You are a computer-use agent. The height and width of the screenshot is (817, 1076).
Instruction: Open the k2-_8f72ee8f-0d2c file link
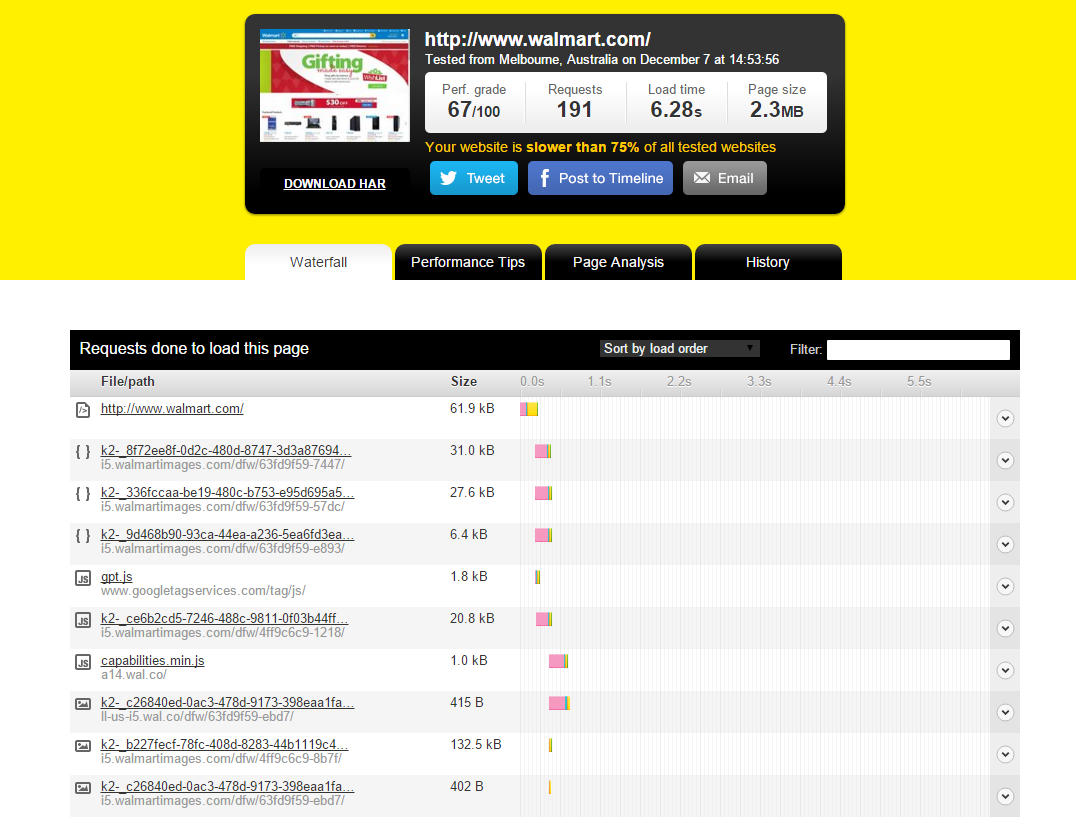[x=226, y=451]
